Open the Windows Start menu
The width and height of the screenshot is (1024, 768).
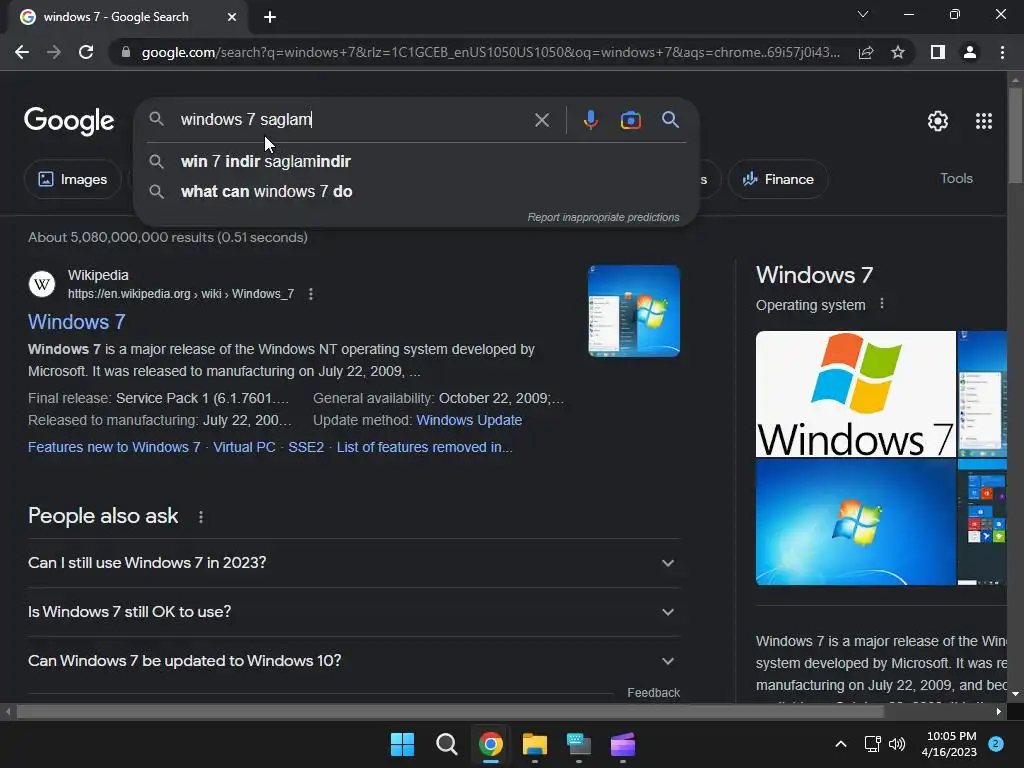402,744
